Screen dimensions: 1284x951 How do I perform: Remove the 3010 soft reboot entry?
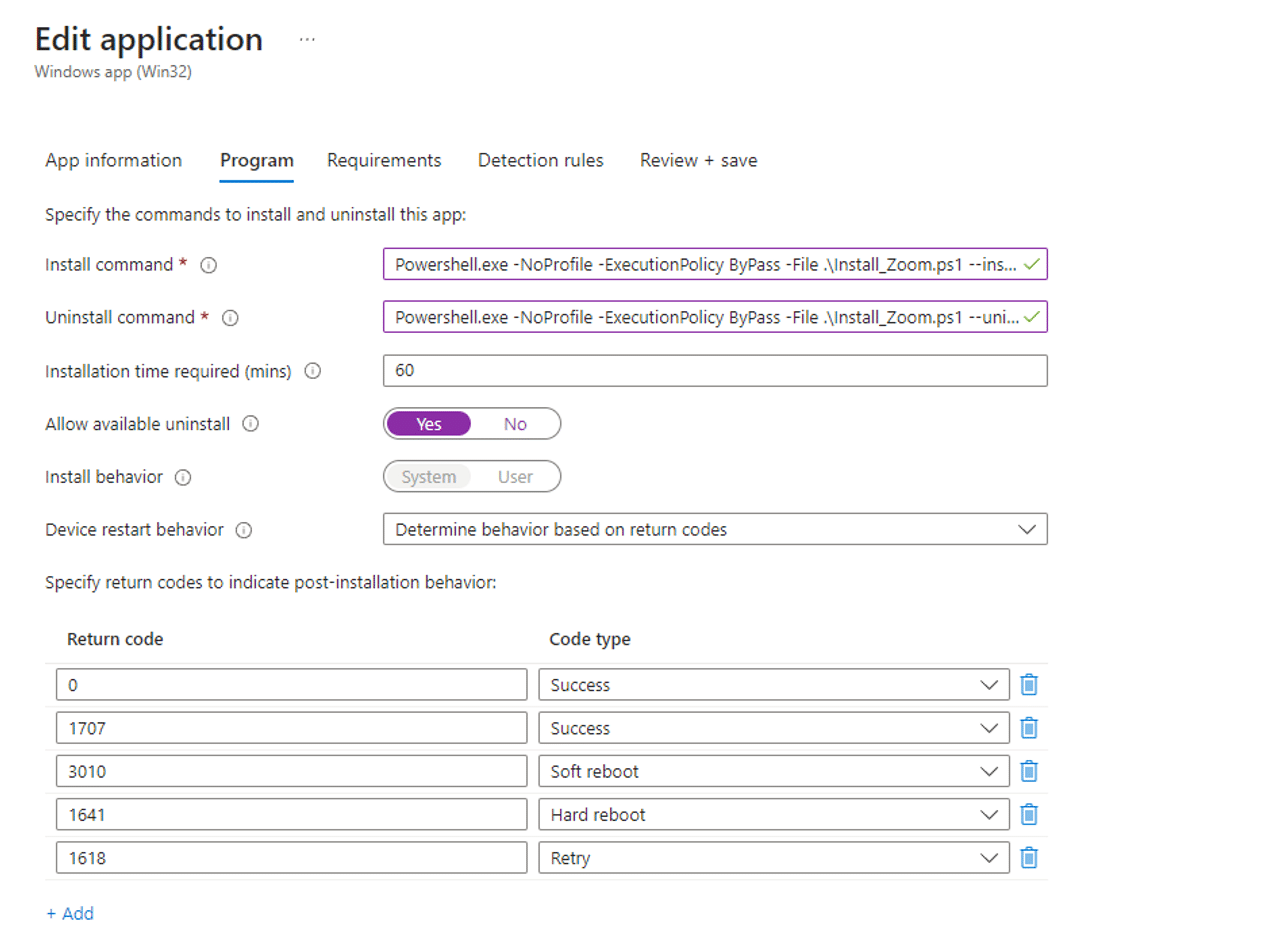1028,770
